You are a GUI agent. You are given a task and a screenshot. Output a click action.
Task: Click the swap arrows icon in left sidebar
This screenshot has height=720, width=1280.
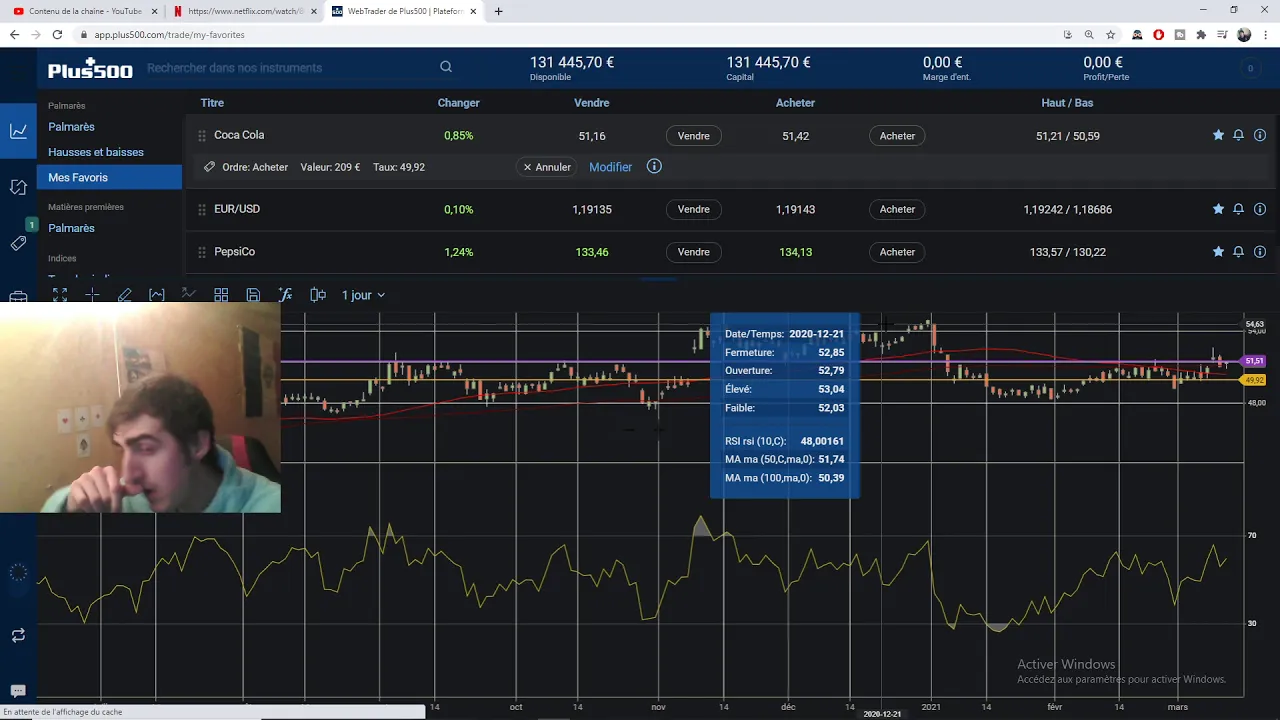[x=18, y=635]
